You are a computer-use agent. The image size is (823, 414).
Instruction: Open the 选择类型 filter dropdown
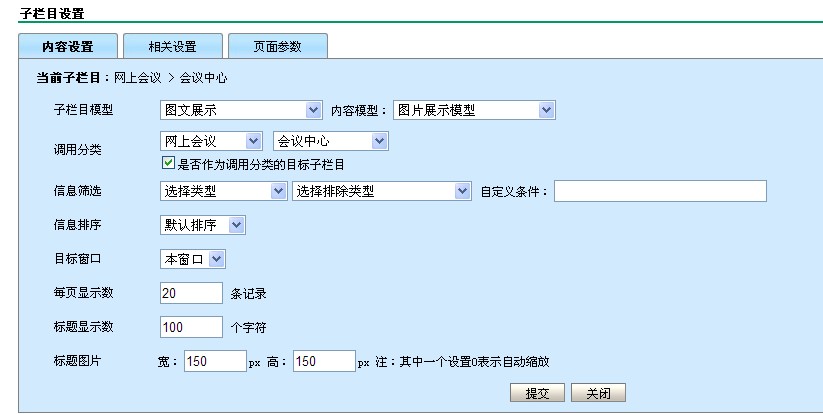click(222, 191)
